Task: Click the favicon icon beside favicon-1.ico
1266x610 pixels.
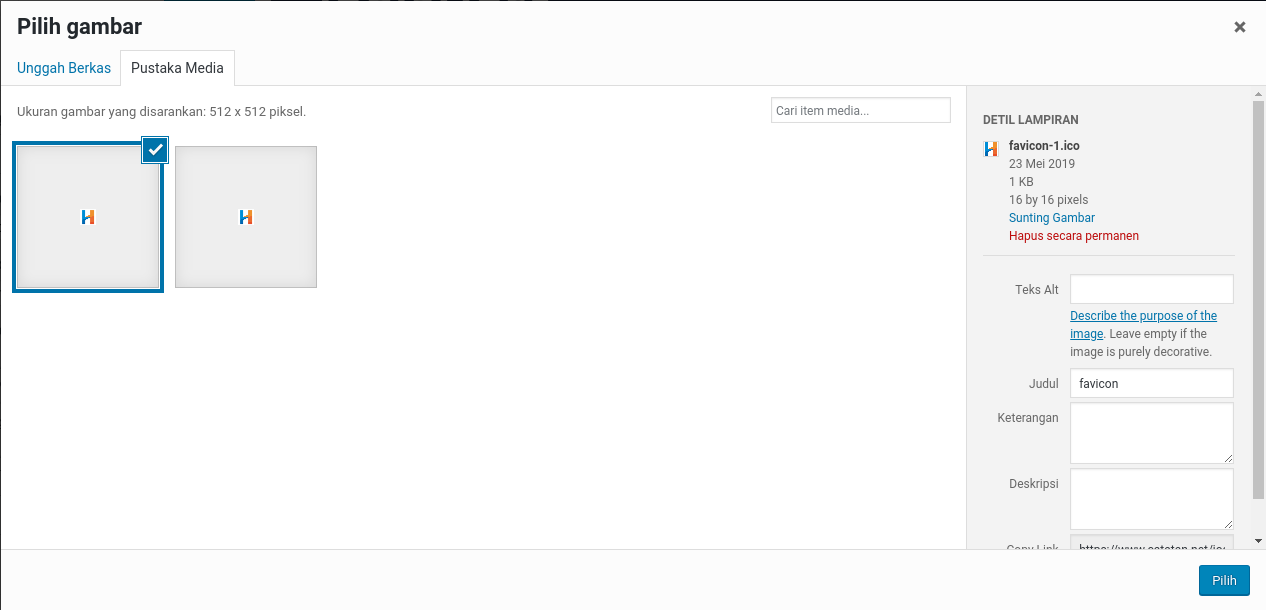Action: click(991, 148)
